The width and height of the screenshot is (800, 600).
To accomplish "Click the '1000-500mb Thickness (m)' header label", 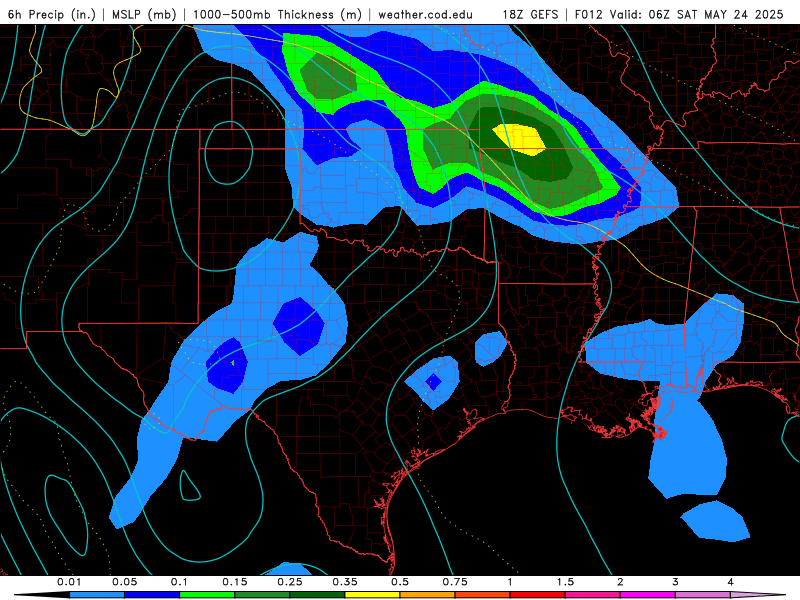I will (x=277, y=14).
